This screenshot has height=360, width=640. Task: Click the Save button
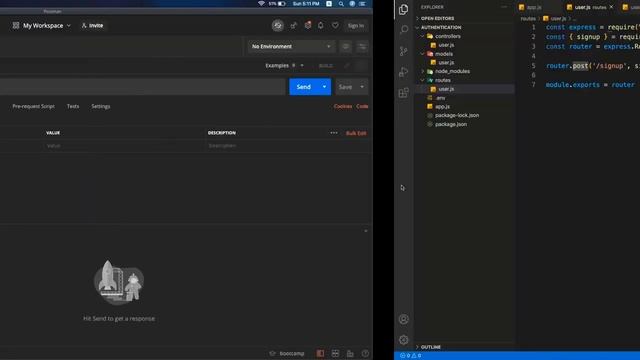click(x=345, y=87)
